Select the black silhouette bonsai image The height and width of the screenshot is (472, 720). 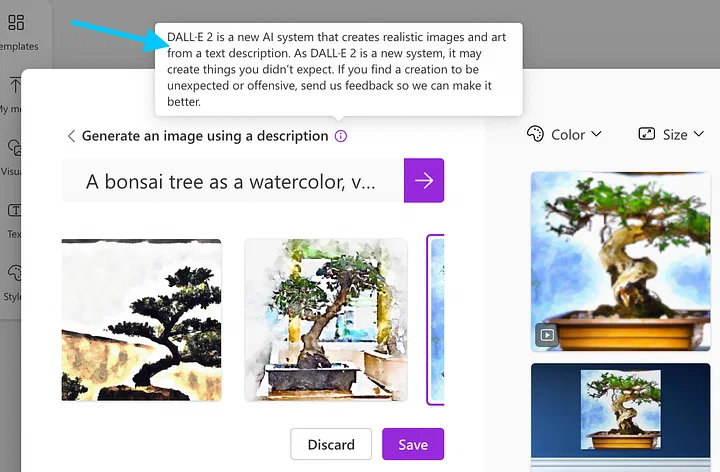141,320
